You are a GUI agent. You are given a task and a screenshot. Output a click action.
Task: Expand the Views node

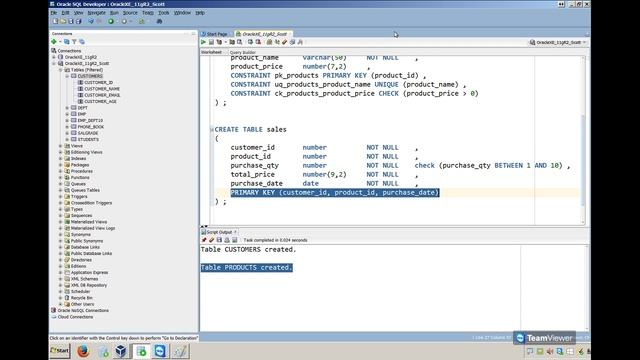(61, 146)
